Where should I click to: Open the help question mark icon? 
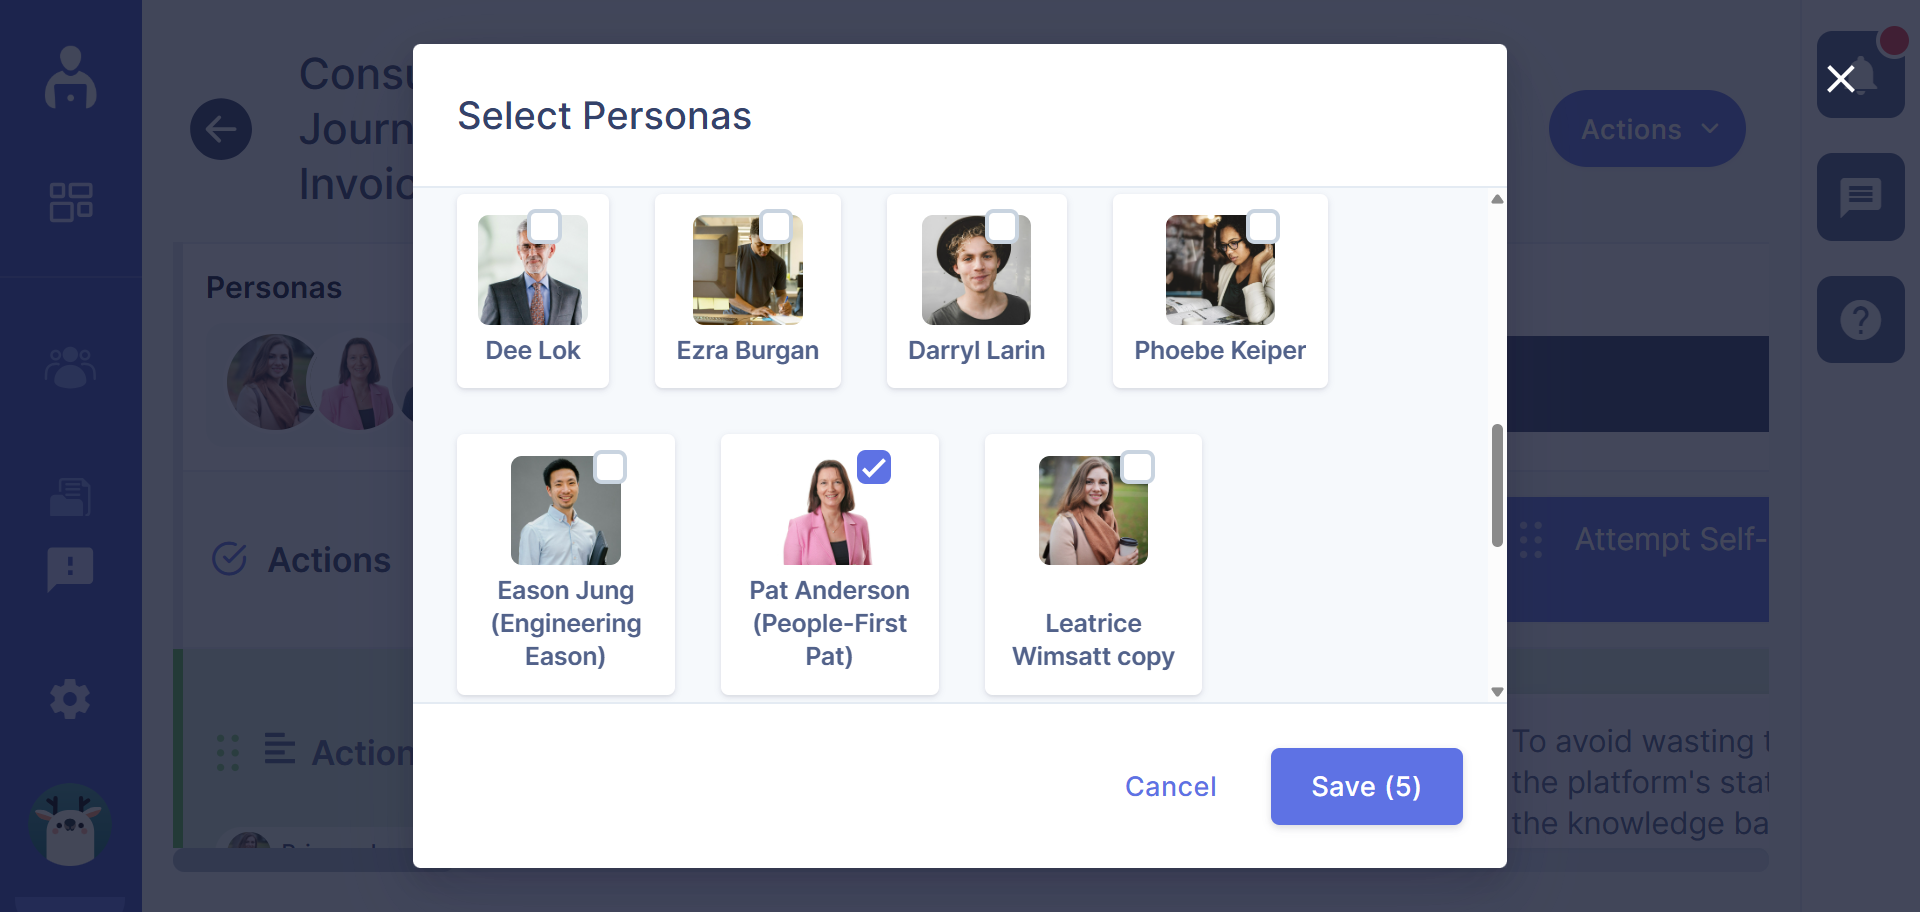[x=1859, y=319]
